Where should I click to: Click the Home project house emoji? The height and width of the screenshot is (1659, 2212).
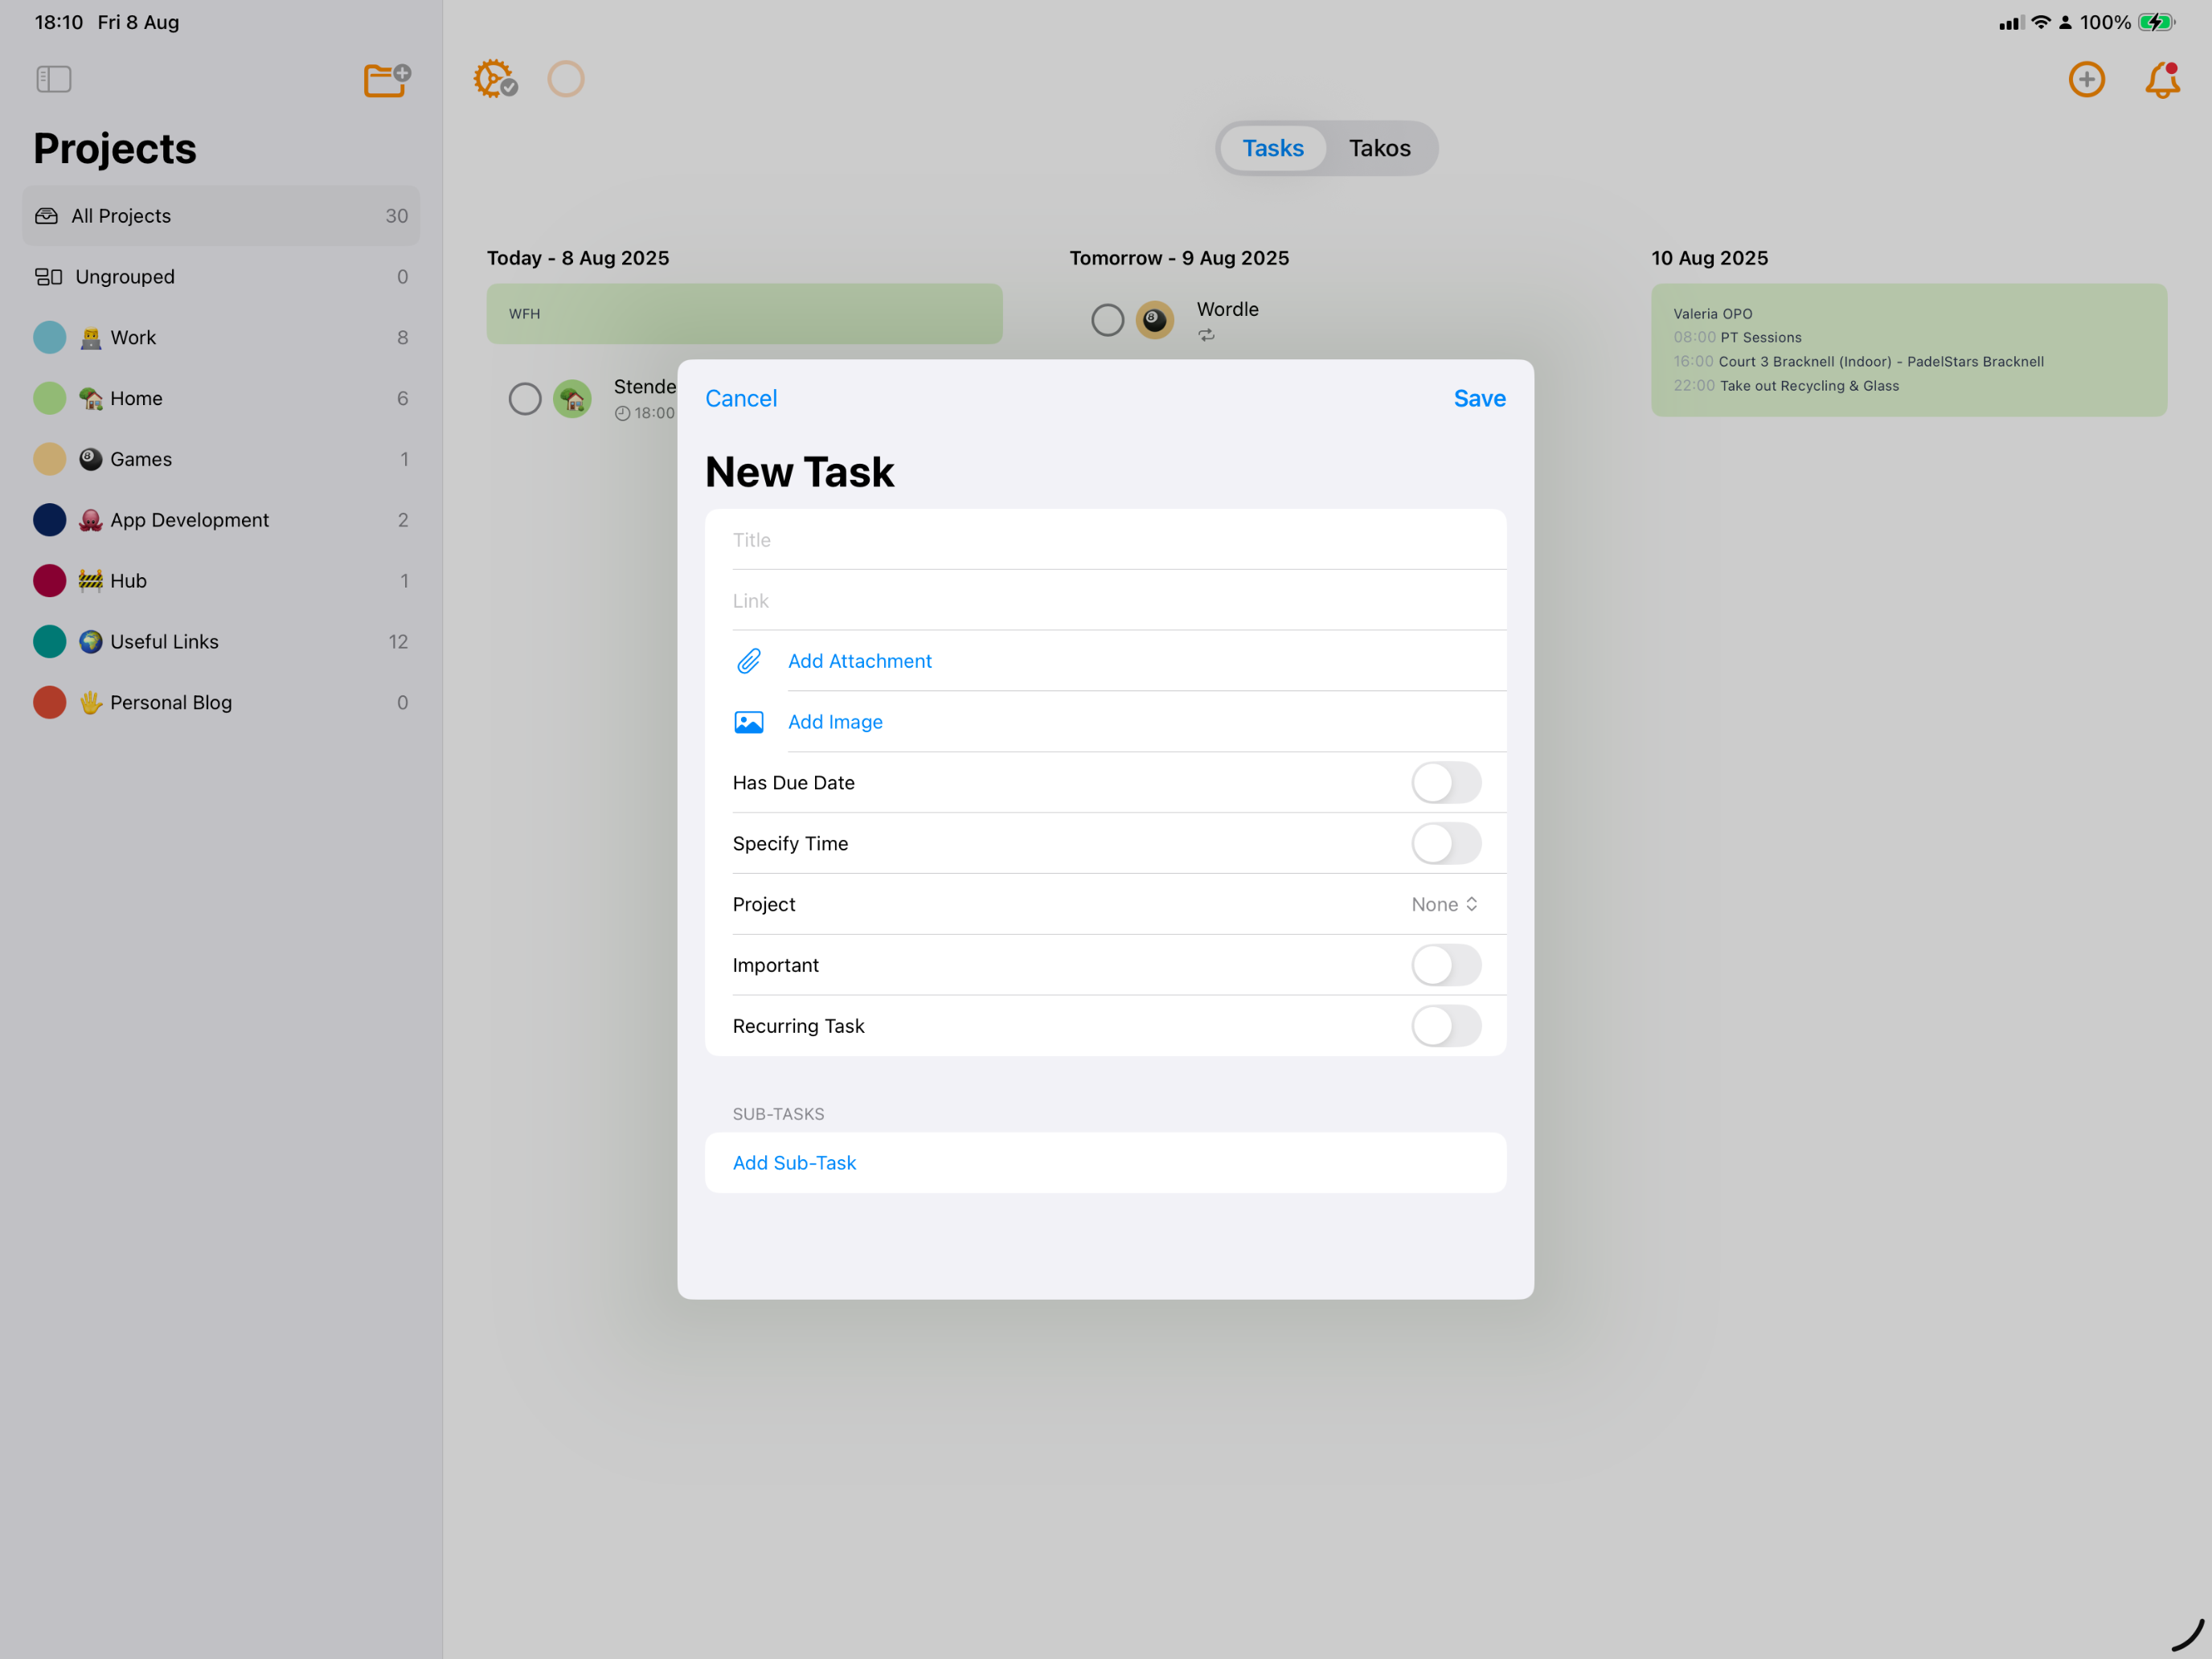click(x=91, y=399)
